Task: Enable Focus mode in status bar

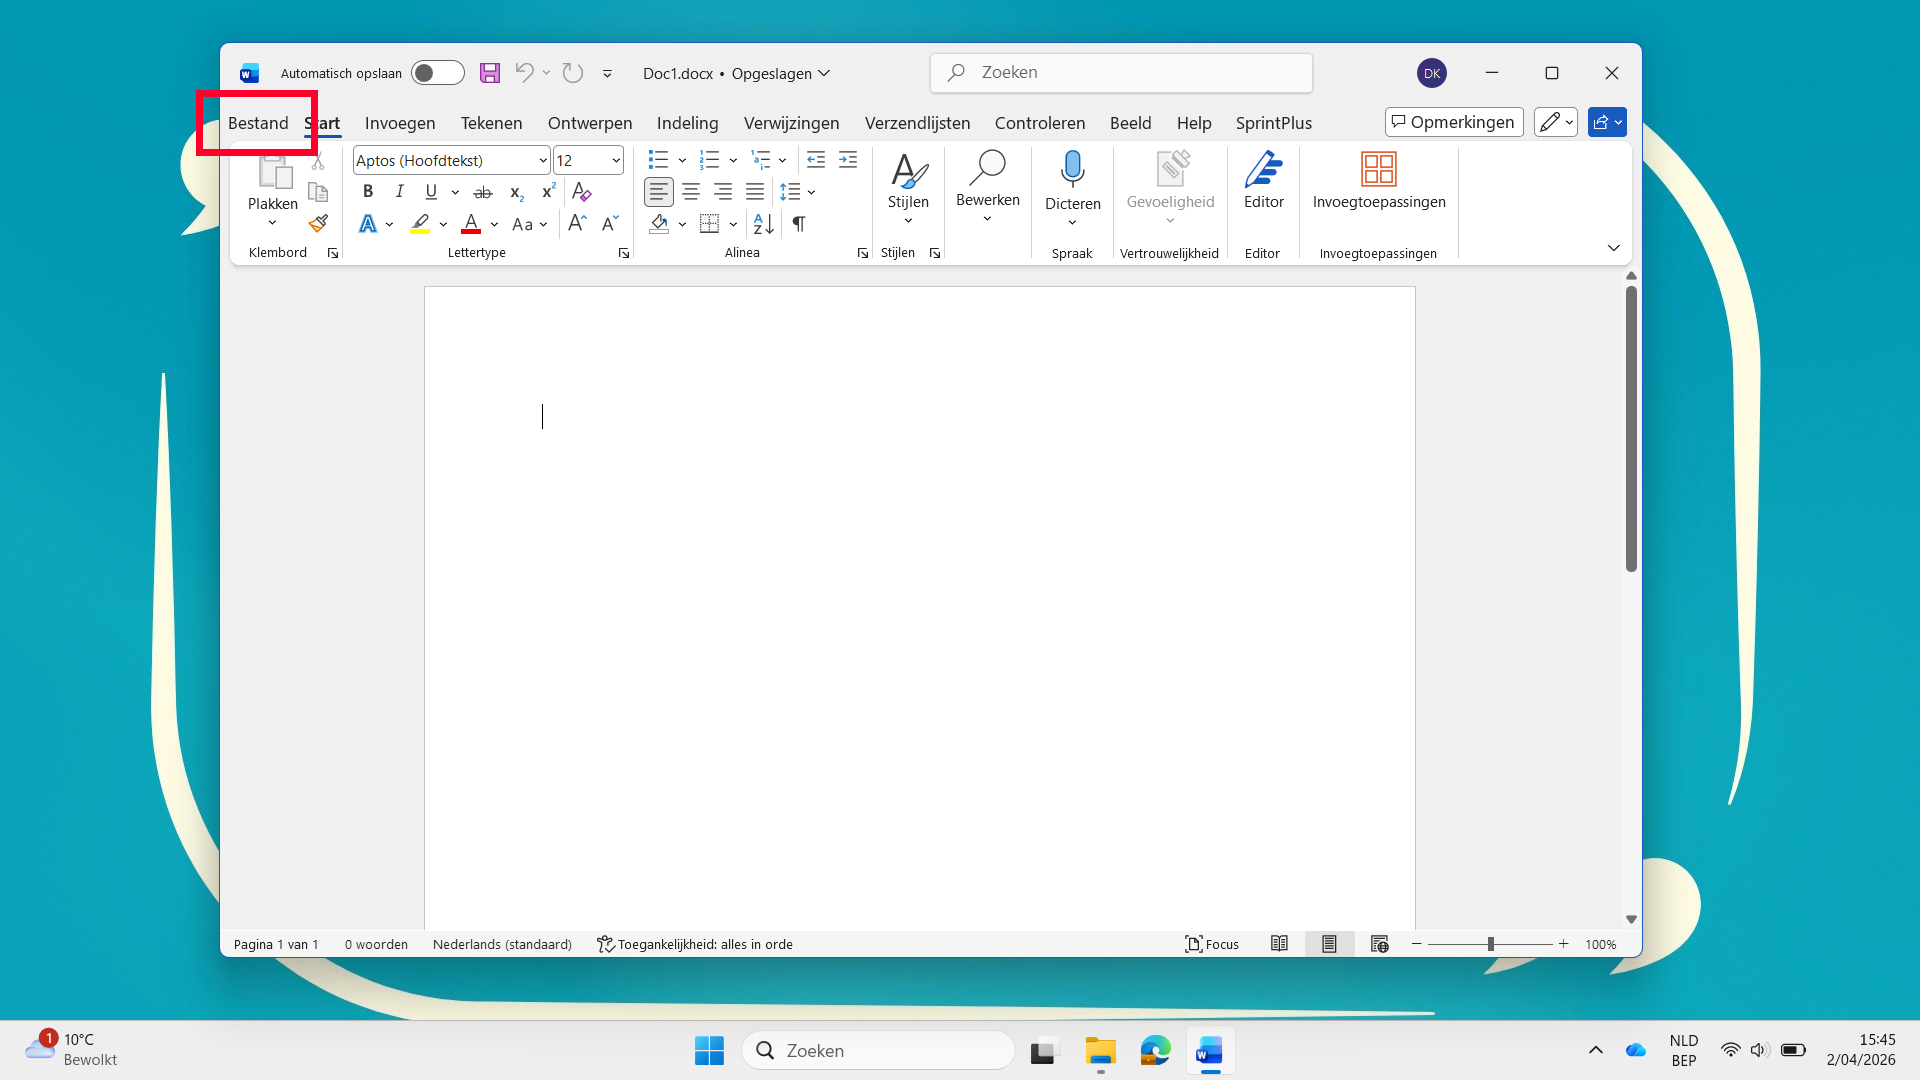Action: coord(1211,944)
